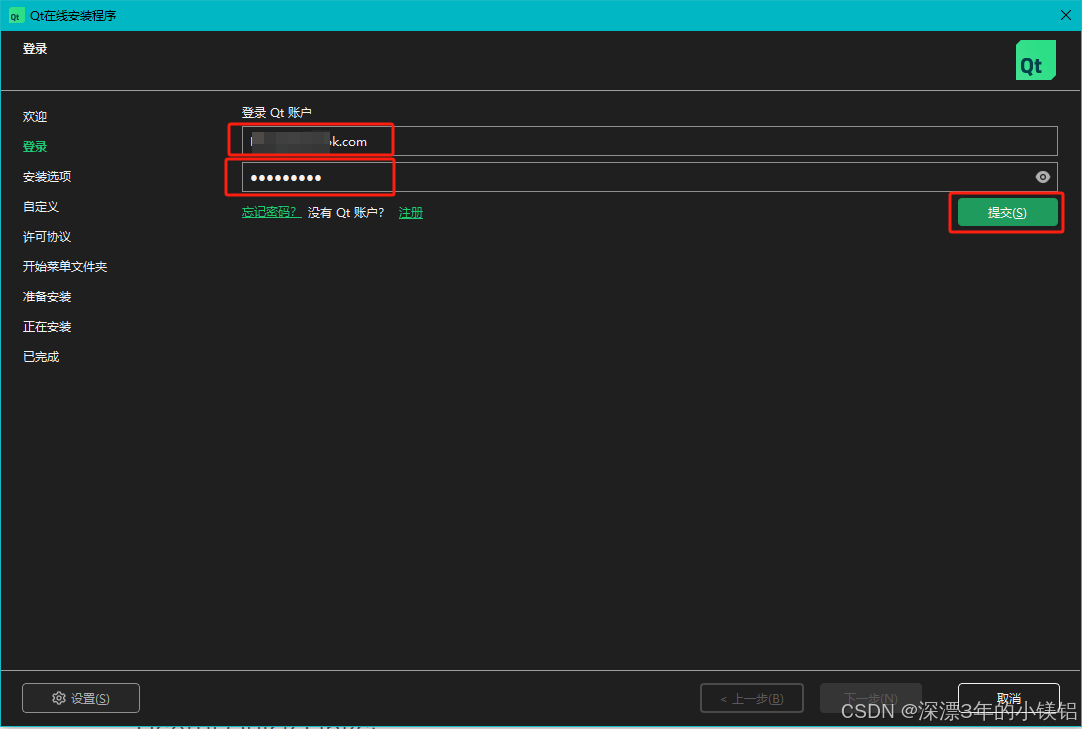Click the 上一步(B) back button
The height and width of the screenshot is (729, 1082).
tap(751, 698)
